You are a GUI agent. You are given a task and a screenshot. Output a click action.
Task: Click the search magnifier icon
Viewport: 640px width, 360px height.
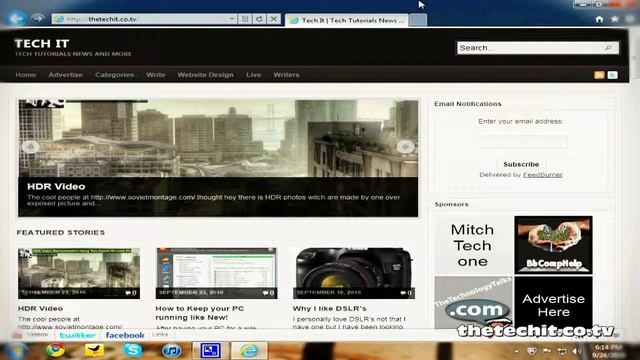point(608,48)
